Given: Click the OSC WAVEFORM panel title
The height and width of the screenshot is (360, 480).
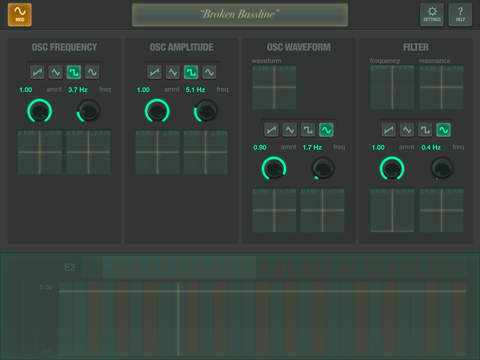Looking at the screenshot, I should point(299,47).
